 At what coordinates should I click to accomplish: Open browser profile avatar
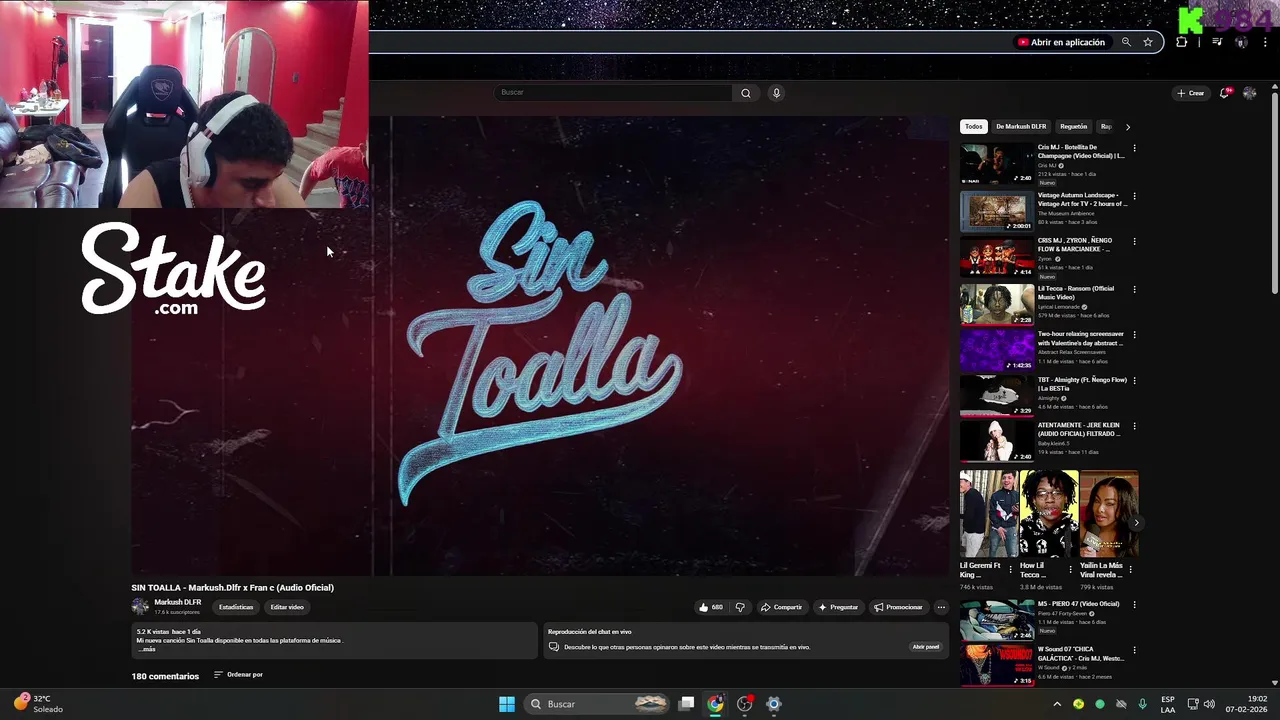[1241, 42]
